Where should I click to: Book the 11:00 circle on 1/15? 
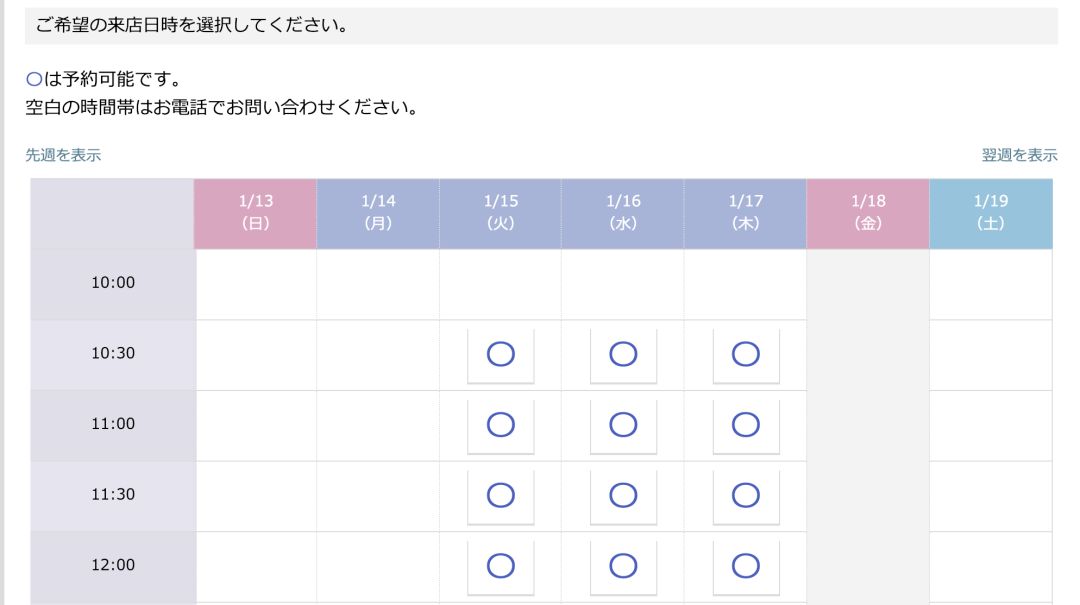(500, 425)
